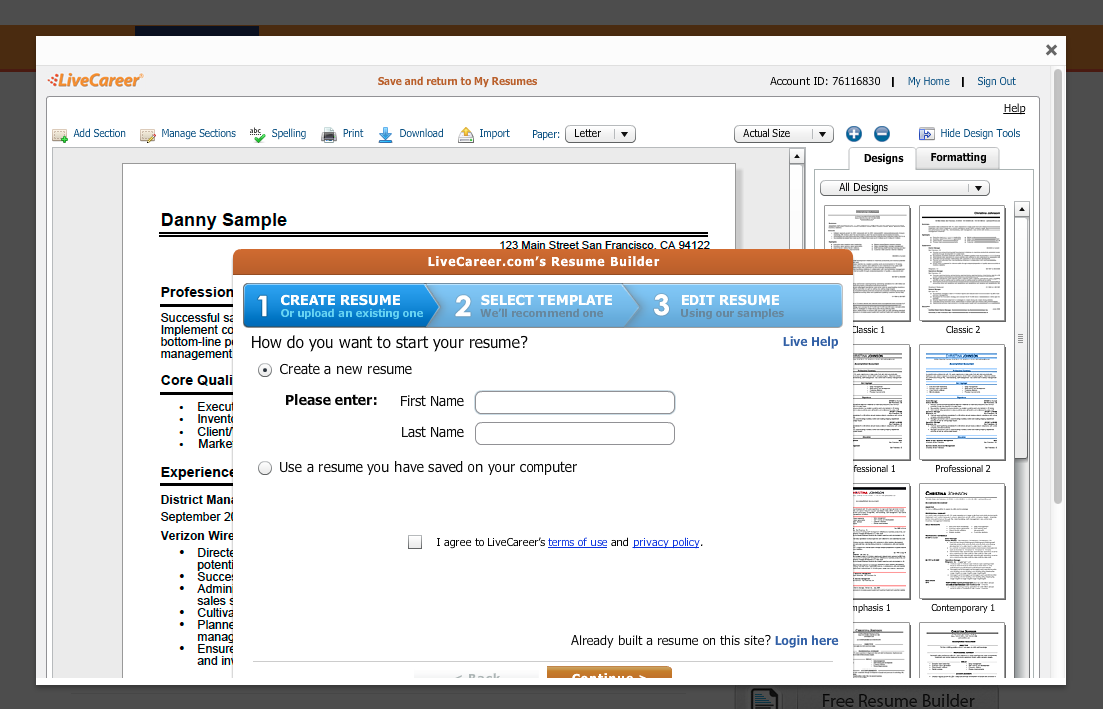The height and width of the screenshot is (709, 1103).
Task: Open the Help link
Action: point(1014,108)
